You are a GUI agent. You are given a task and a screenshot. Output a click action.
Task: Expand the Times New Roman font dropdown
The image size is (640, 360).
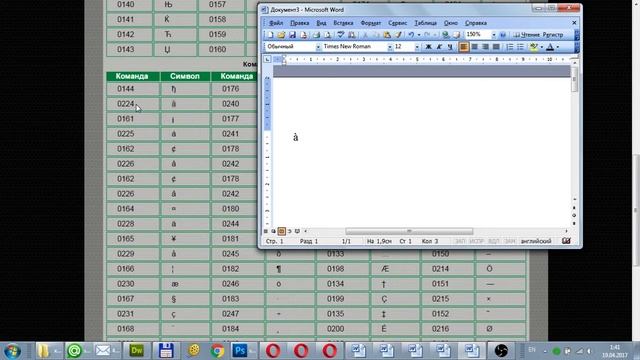[x=390, y=47]
